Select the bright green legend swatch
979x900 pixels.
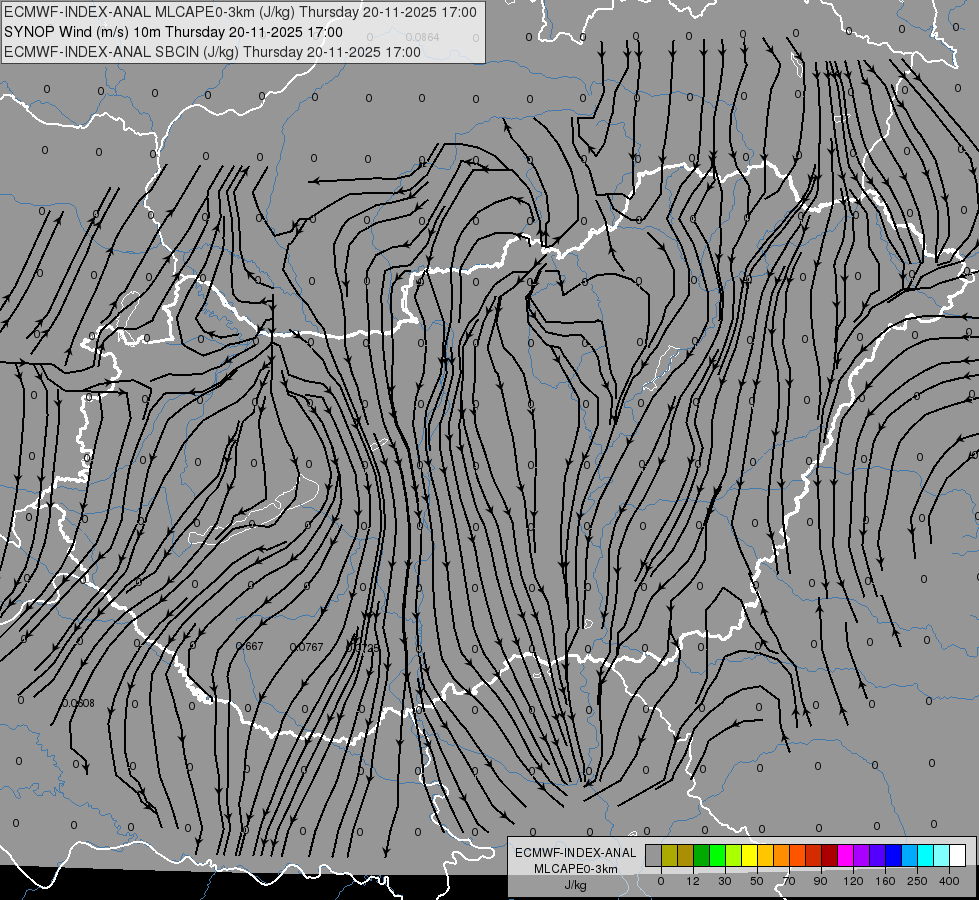click(x=717, y=855)
